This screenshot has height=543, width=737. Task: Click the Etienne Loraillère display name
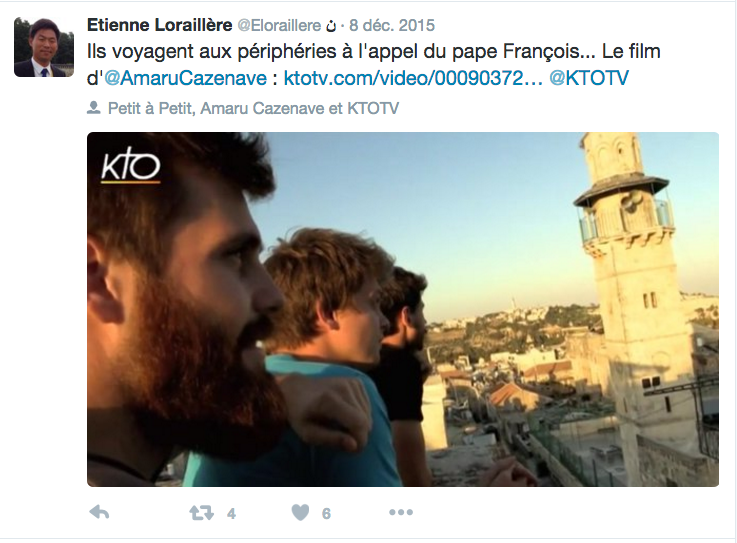(x=159, y=25)
